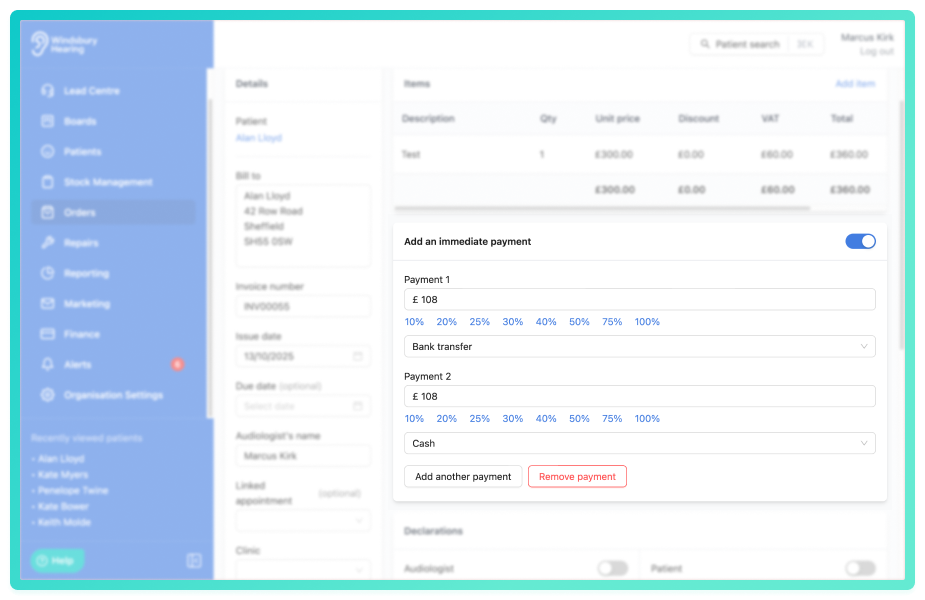Open the Alan Lloyd patient link
925x600 pixels.
pyautogui.click(x=258, y=137)
